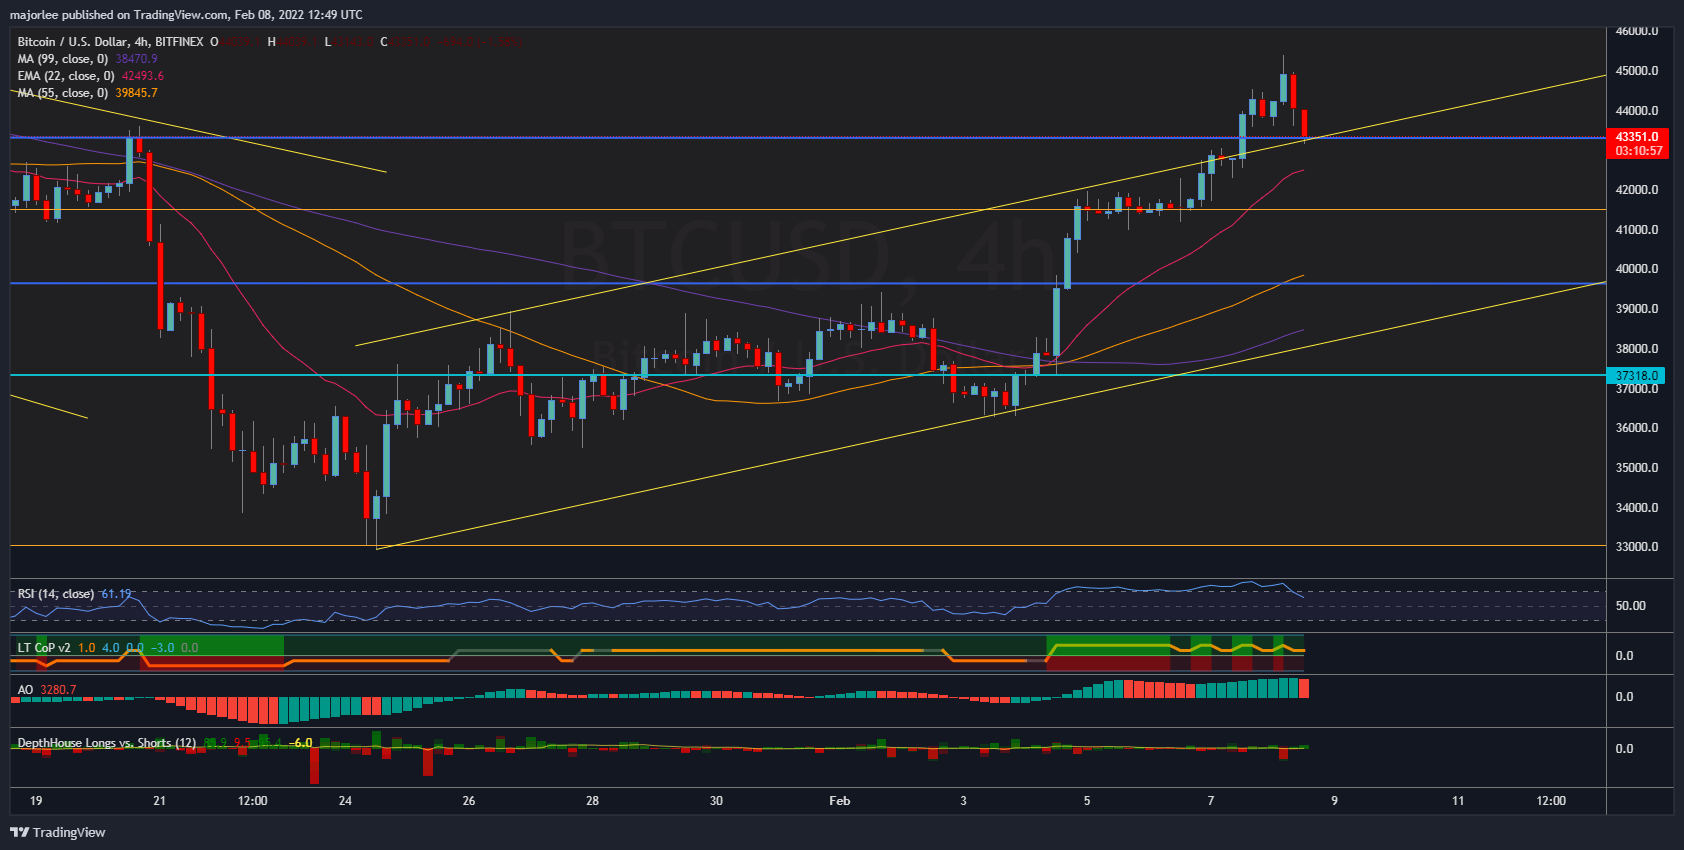The height and width of the screenshot is (850, 1684).
Task: Click the TradingView logo at bottom left
Action: (58, 832)
